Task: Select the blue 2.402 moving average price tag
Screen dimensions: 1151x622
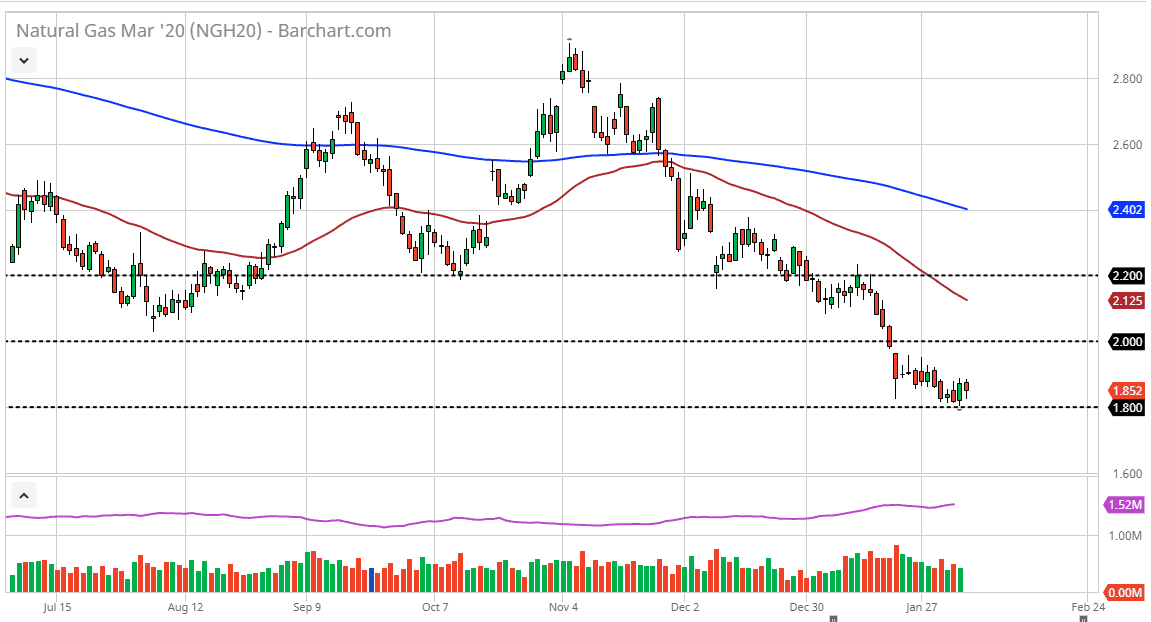Action: pos(1125,210)
